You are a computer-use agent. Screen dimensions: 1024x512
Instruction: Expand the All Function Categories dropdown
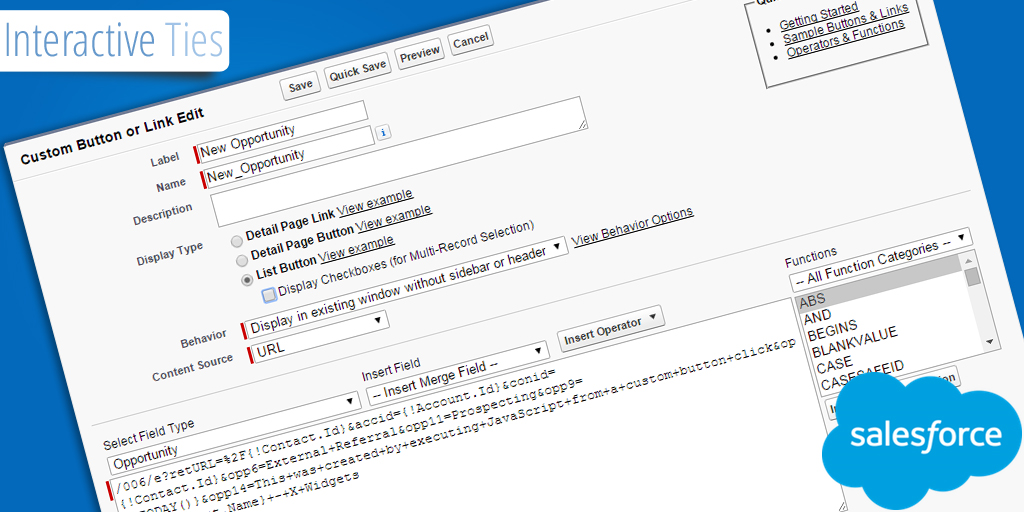[880, 254]
